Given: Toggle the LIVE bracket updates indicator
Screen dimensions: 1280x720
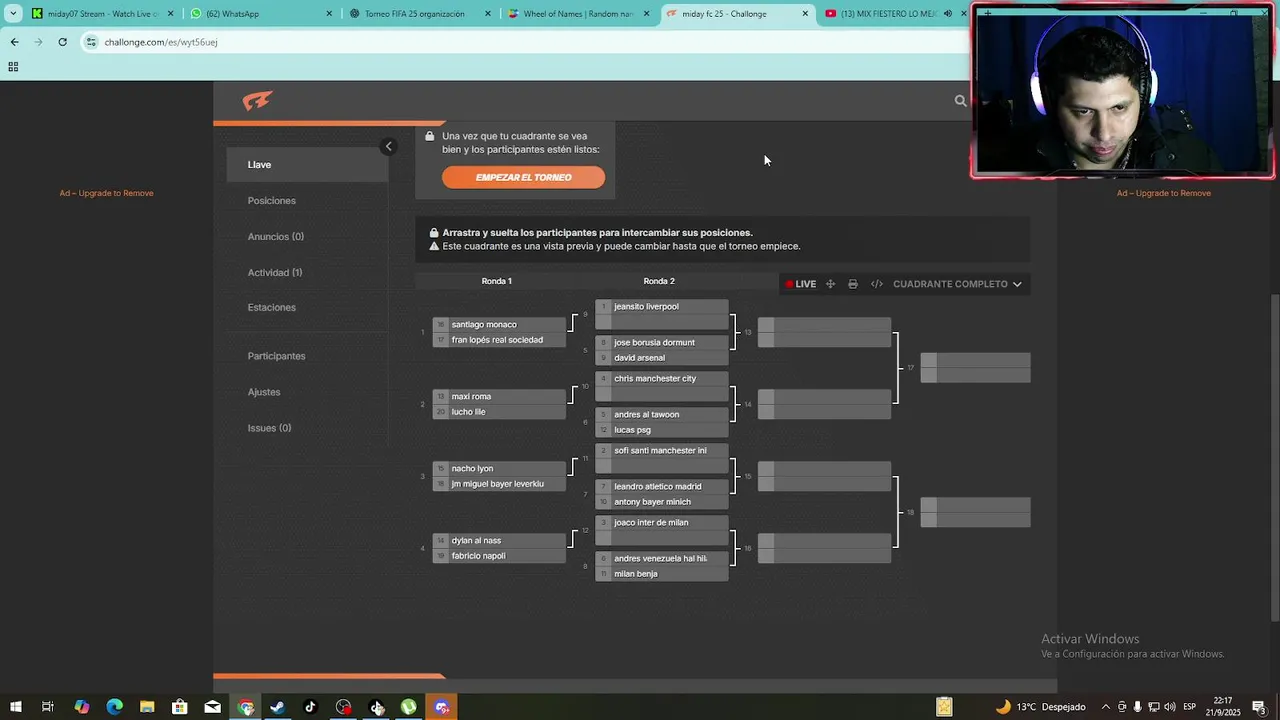Looking at the screenshot, I should (x=800, y=284).
